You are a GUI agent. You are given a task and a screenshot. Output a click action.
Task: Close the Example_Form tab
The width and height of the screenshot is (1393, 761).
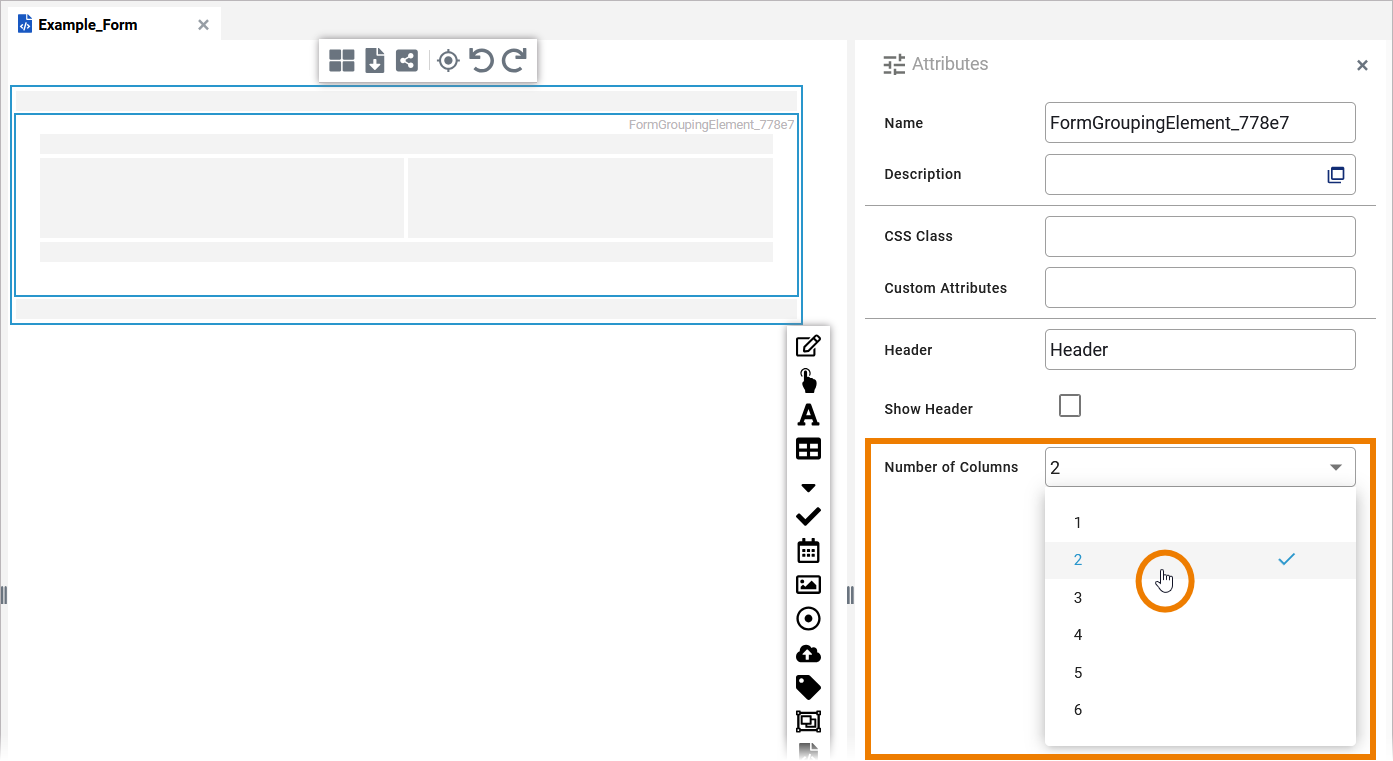[203, 25]
